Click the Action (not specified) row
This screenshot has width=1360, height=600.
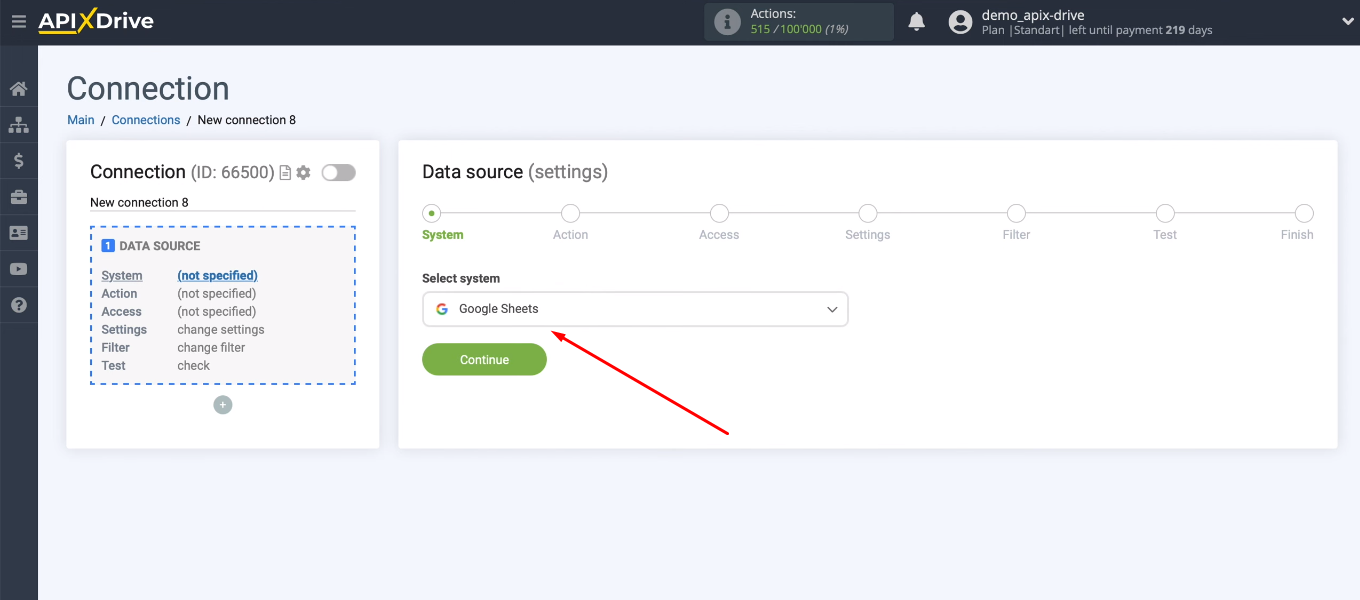(x=179, y=294)
